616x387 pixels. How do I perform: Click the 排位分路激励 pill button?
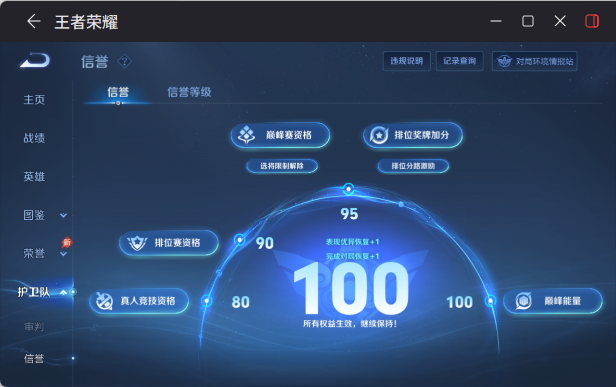pyautogui.click(x=413, y=166)
